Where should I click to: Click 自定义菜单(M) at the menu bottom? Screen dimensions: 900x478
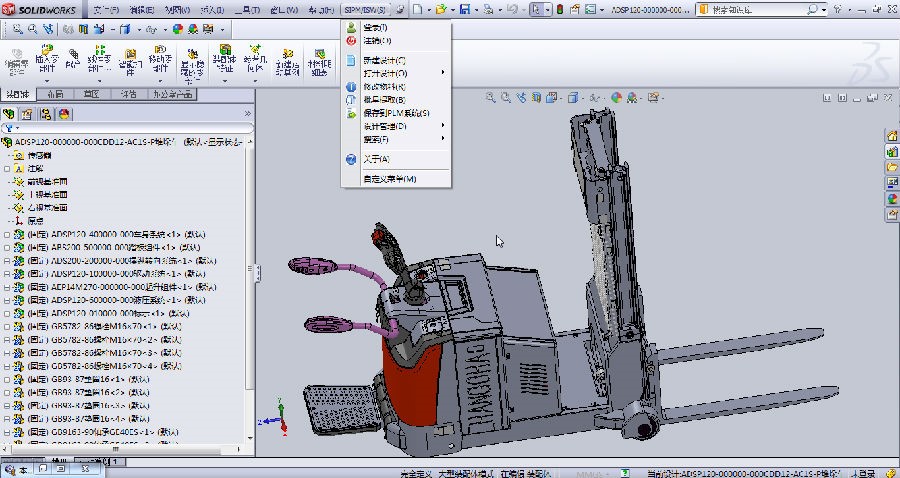pyautogui.click(x=389, y=178)
